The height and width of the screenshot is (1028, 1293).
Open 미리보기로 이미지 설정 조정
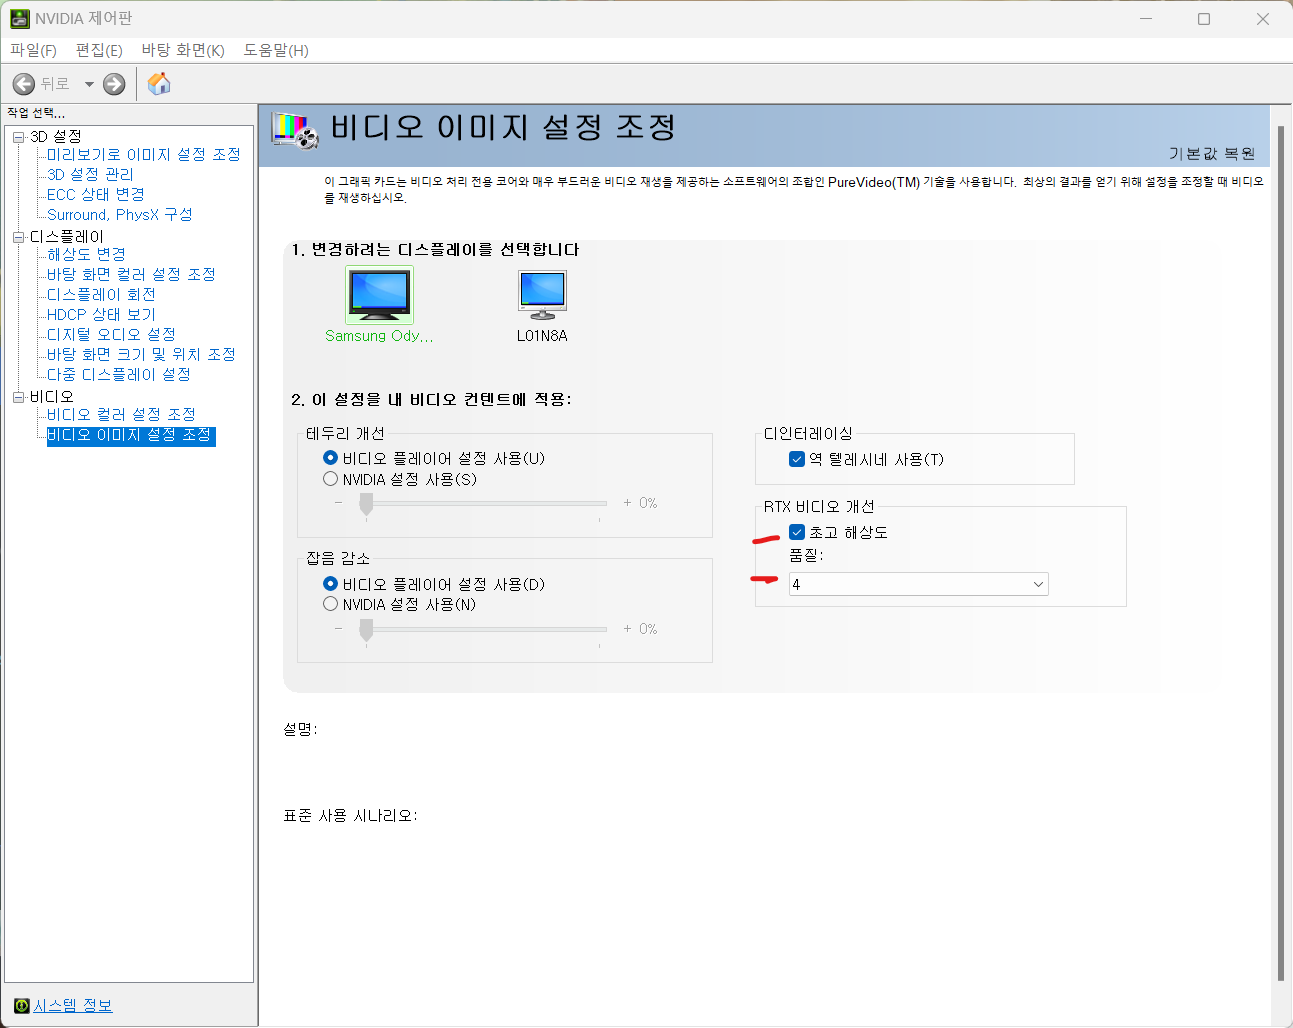[x=144, y=154]
